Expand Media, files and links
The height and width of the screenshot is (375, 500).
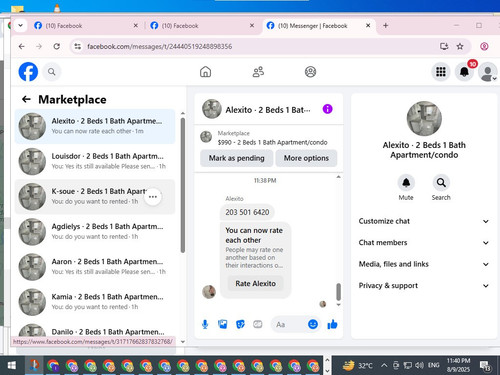(424, 264)
